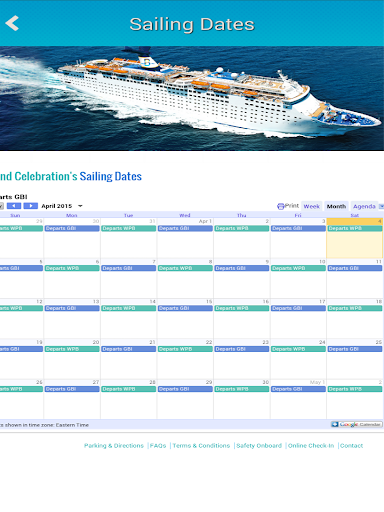The image size is (384, 512).
Task: Open Departs GBI event on Monday March 30
Action: pyautogui.click(x=72, y=228)
